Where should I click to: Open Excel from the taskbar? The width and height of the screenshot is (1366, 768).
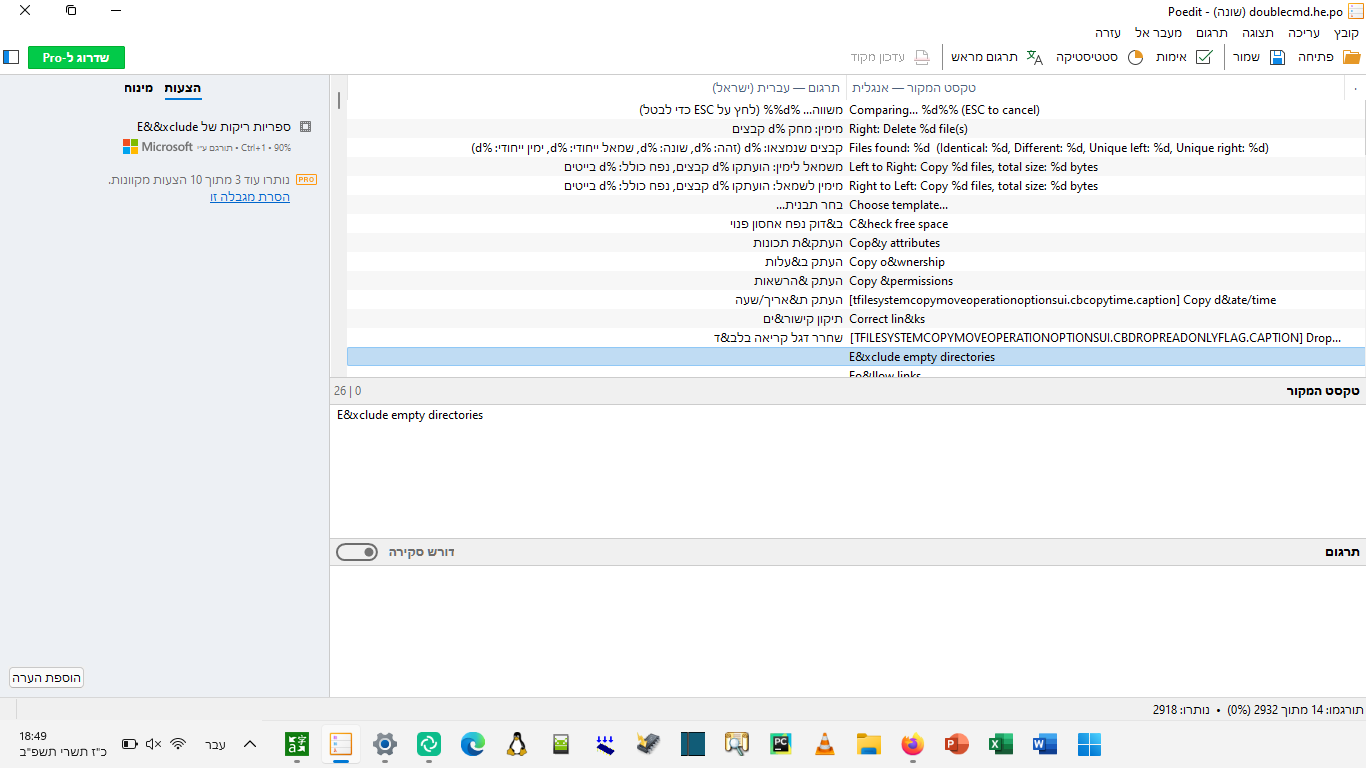[x=1000, y=744]
